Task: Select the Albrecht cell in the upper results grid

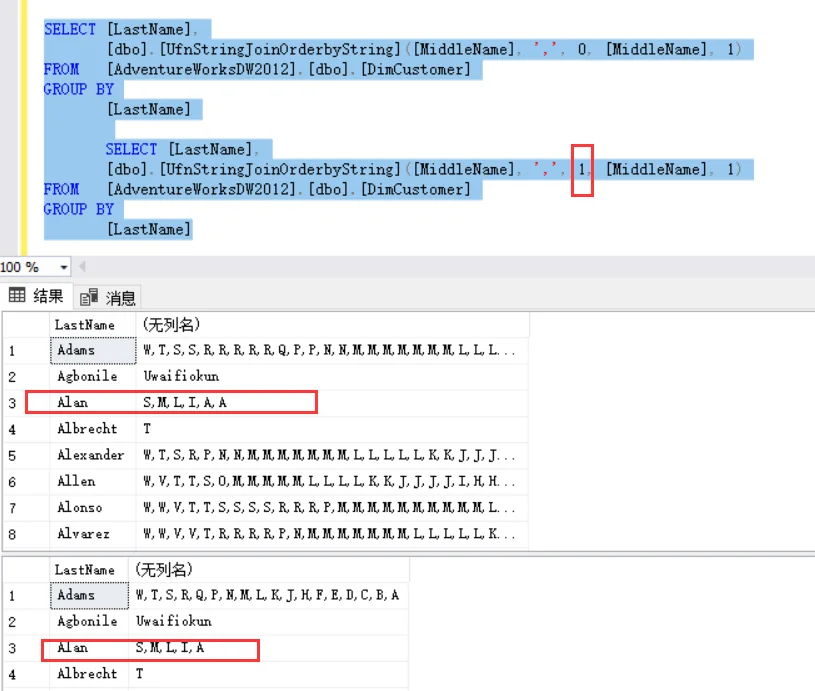Action: pyautogui.click(x=93, y=429)
